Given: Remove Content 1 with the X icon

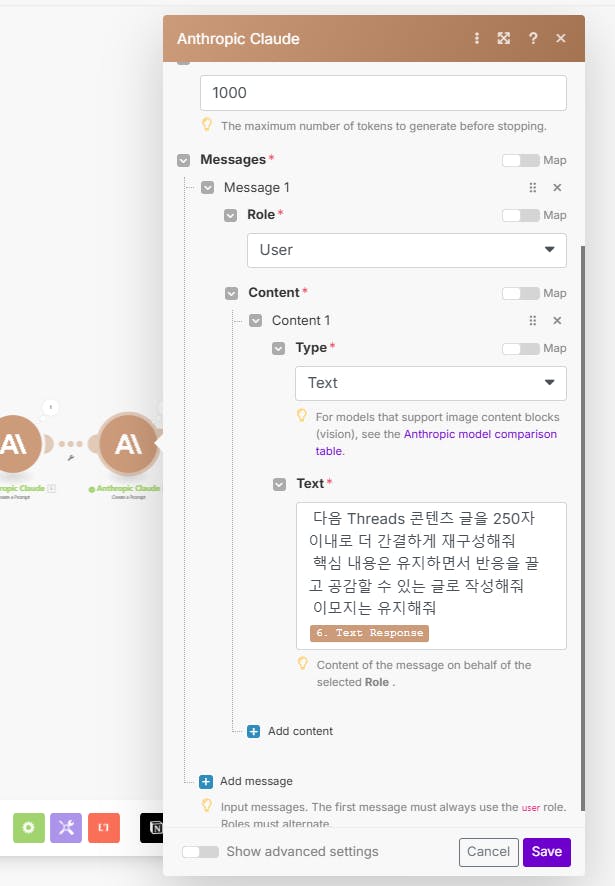Looking at the screenshot, I should (x=557, y=321).
